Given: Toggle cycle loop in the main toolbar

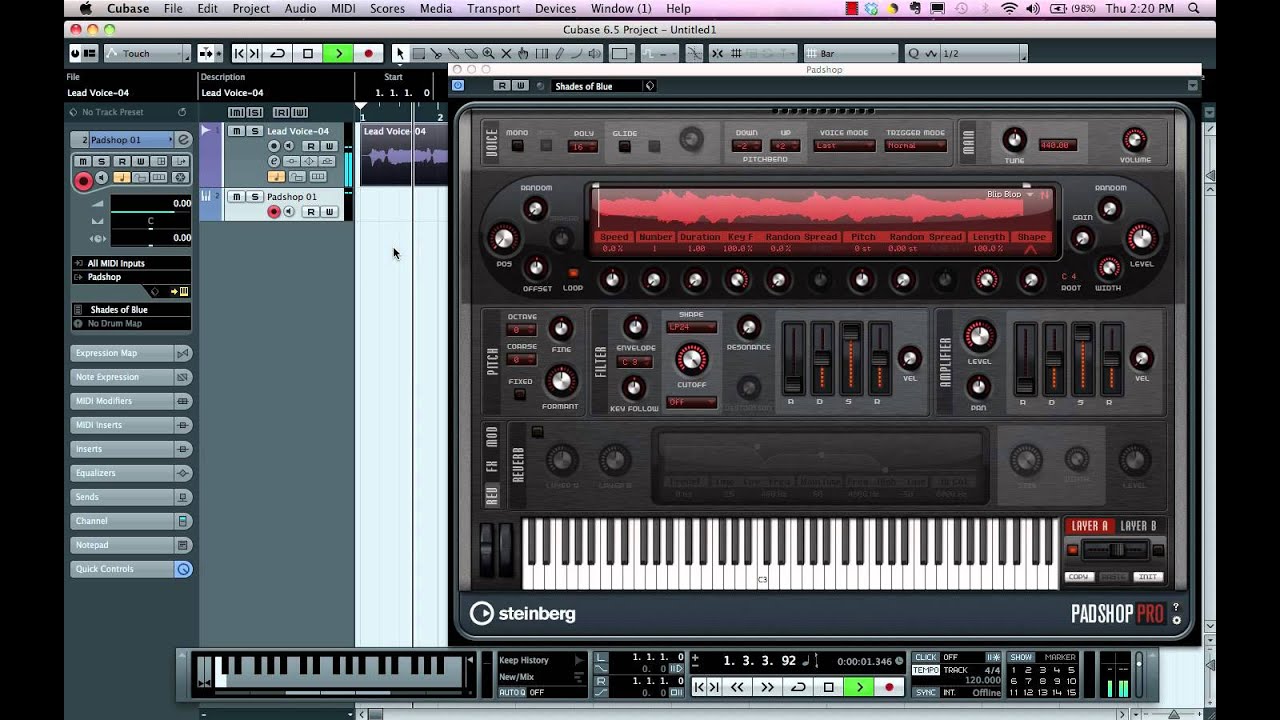Looking at the screenshot, I should tap(278, 54).
